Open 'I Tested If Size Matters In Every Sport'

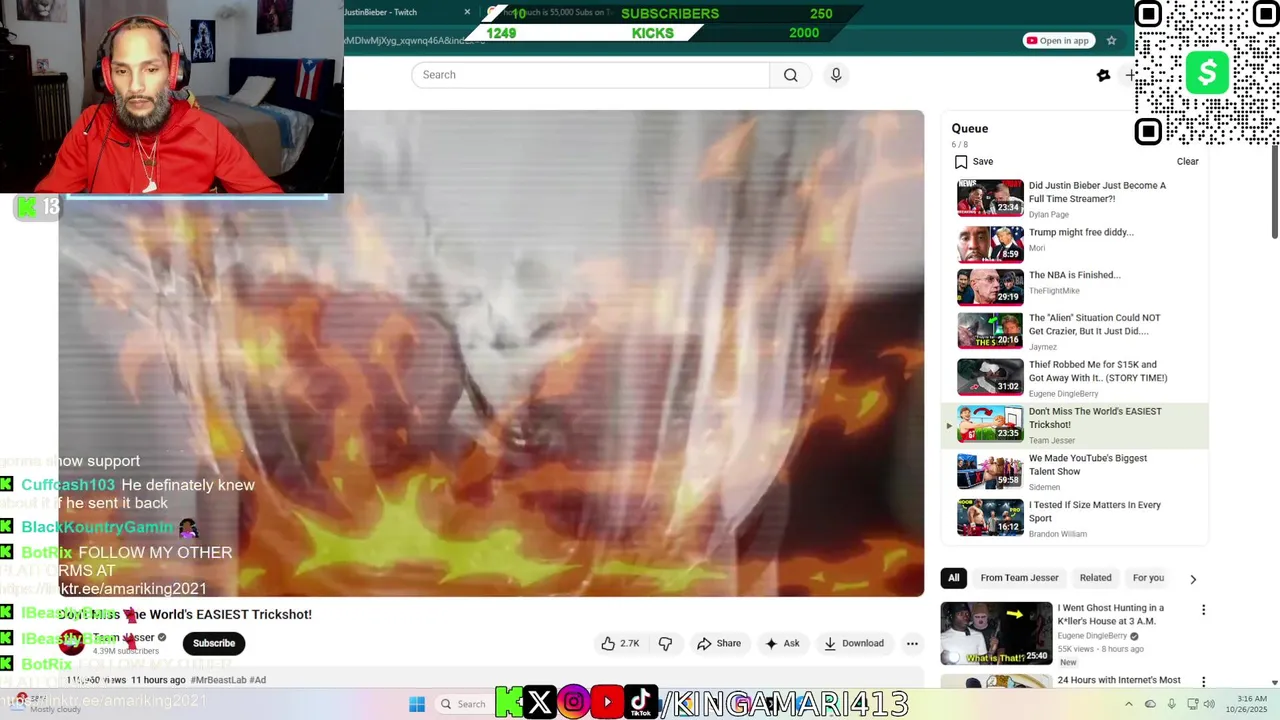(x=1075, y=519)
